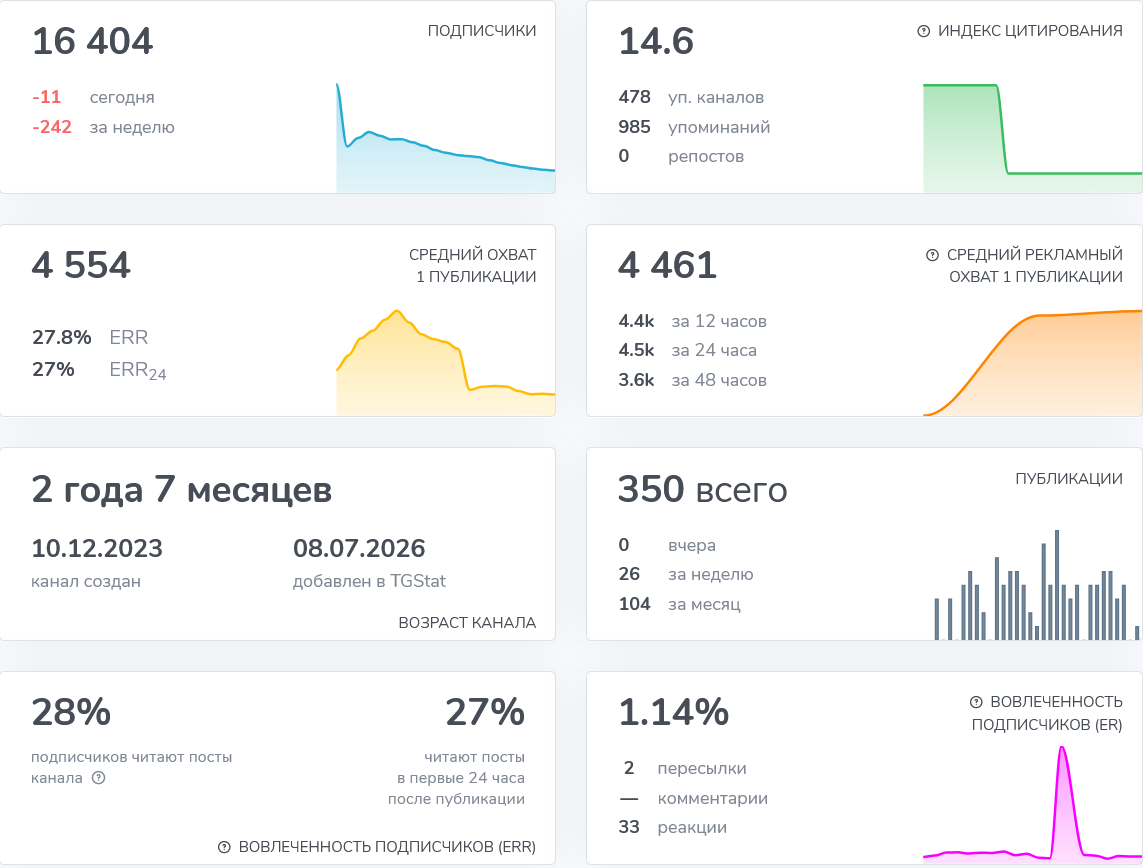The image size is (1143, 868).
Task: Click the ИНДЕКС ЦИТИРОВАНИЯ heading
Action: (1030, 31)
